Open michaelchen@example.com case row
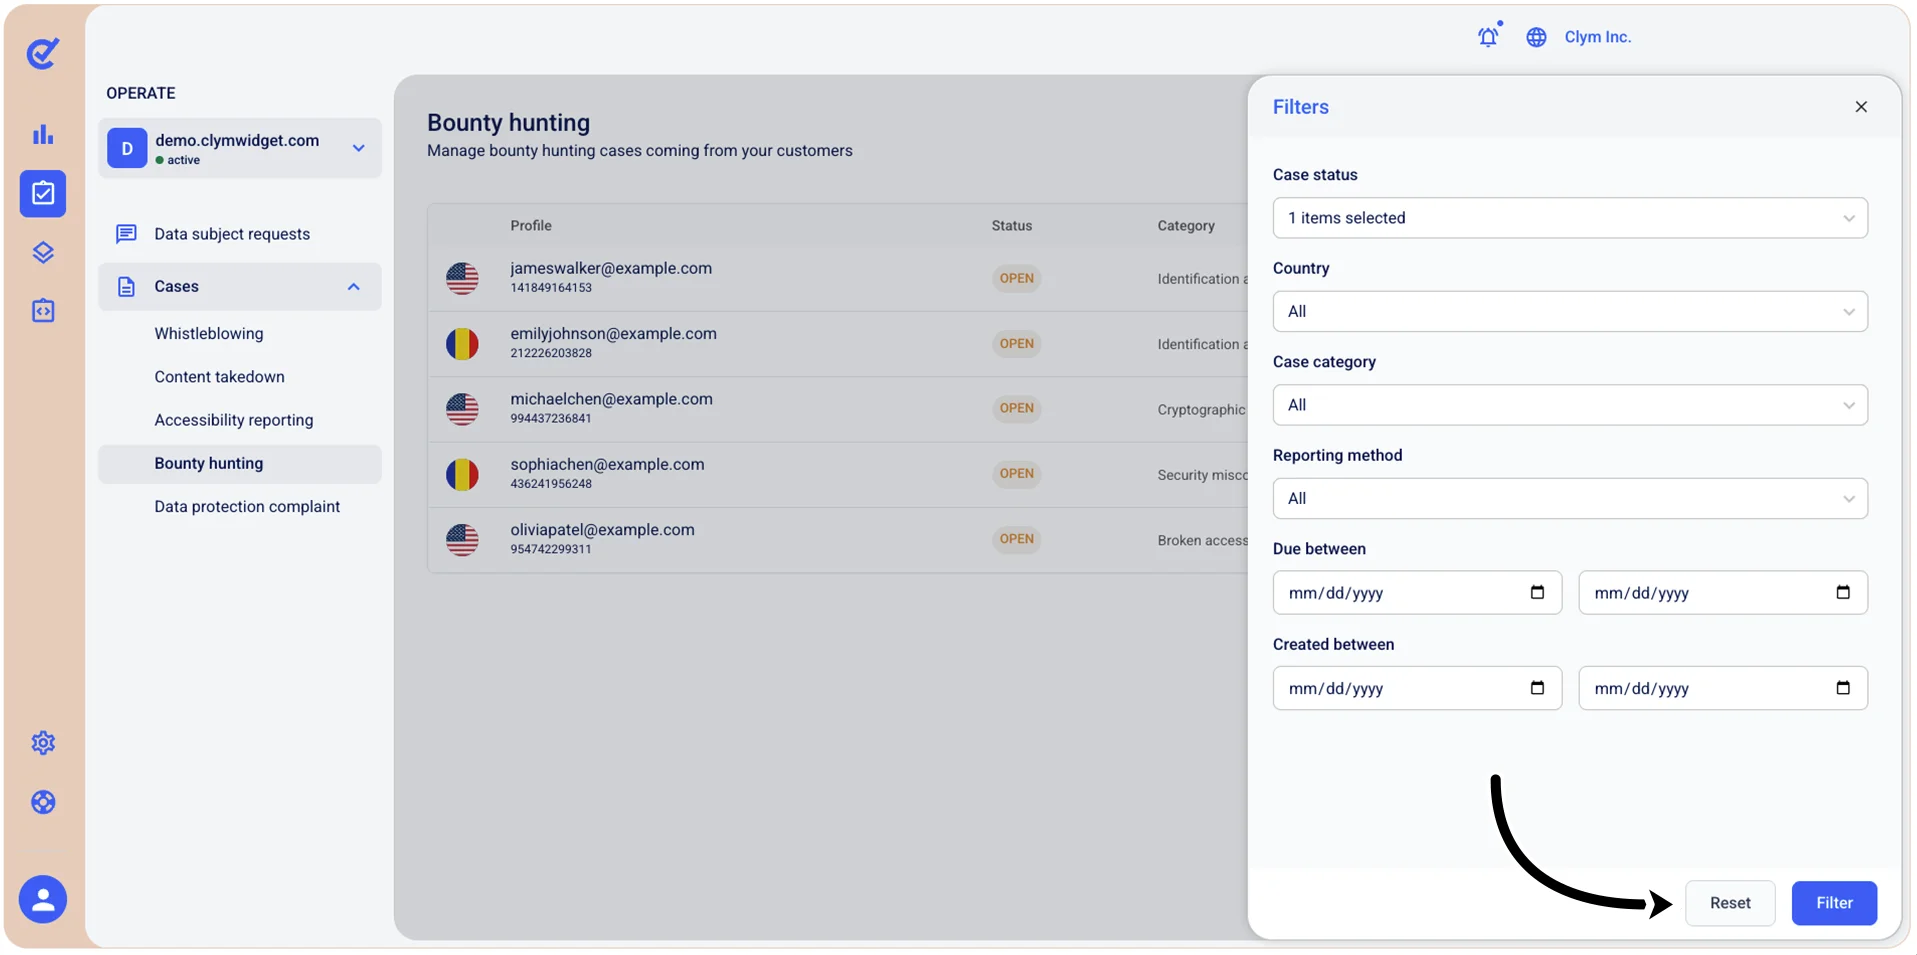1917x955 pixels. click(838, 409)
